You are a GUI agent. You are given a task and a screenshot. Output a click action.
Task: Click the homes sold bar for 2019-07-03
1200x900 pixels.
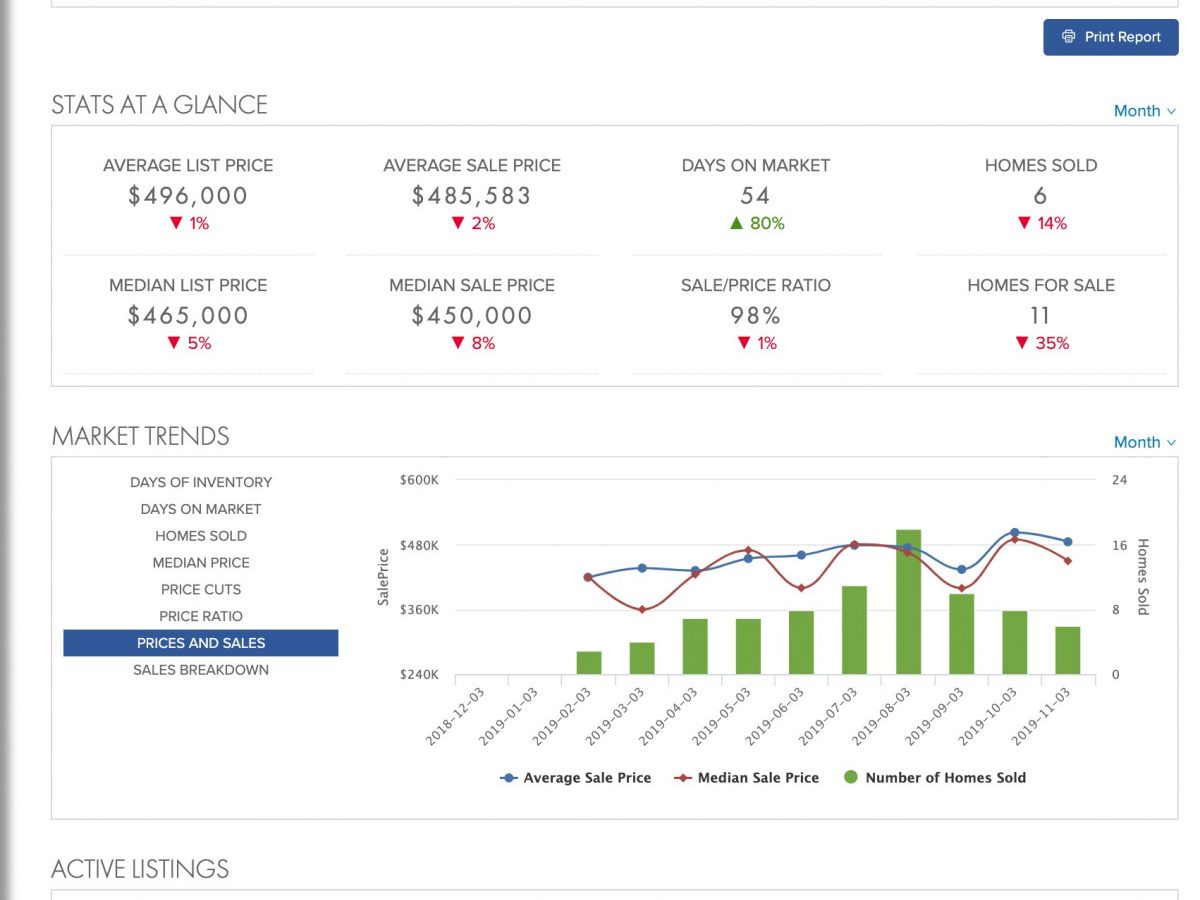click(x=854, y=630)
